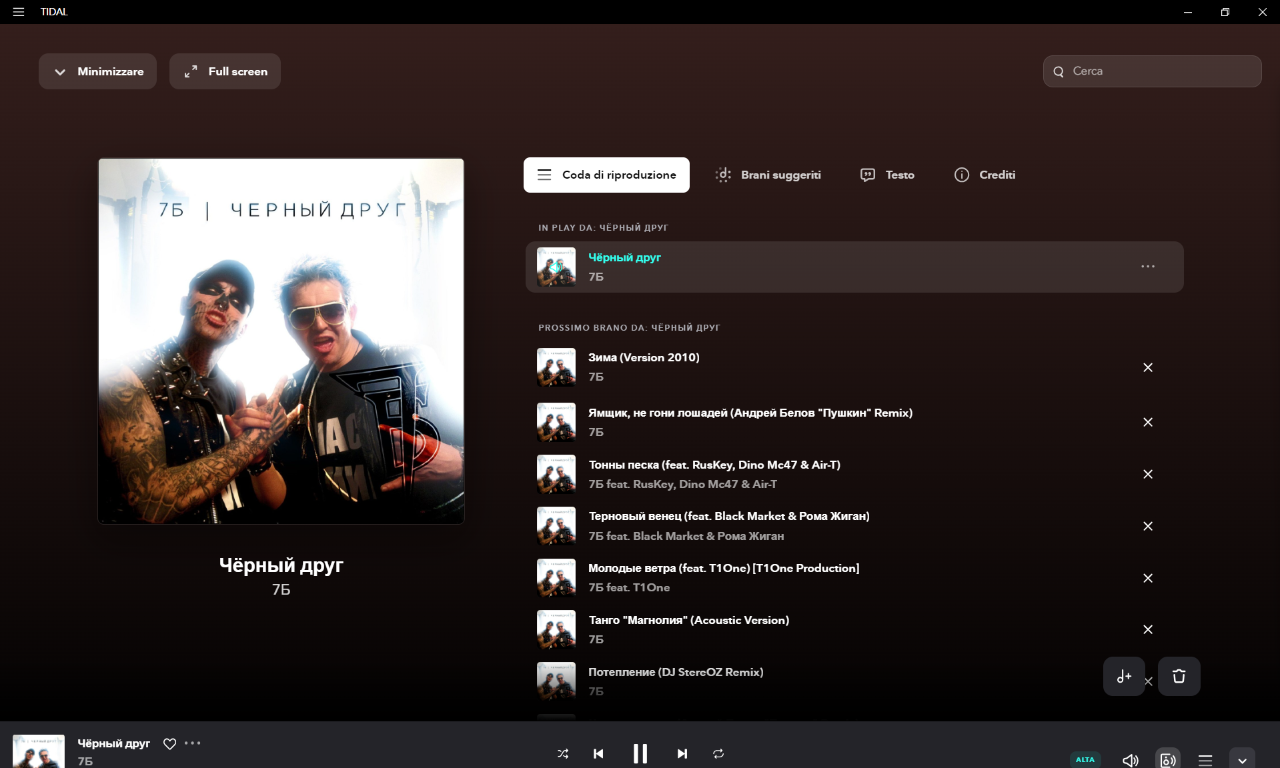The image size is (1280, 768).
Task: Like the current track with the heart icon
Action: pos(170,744)
